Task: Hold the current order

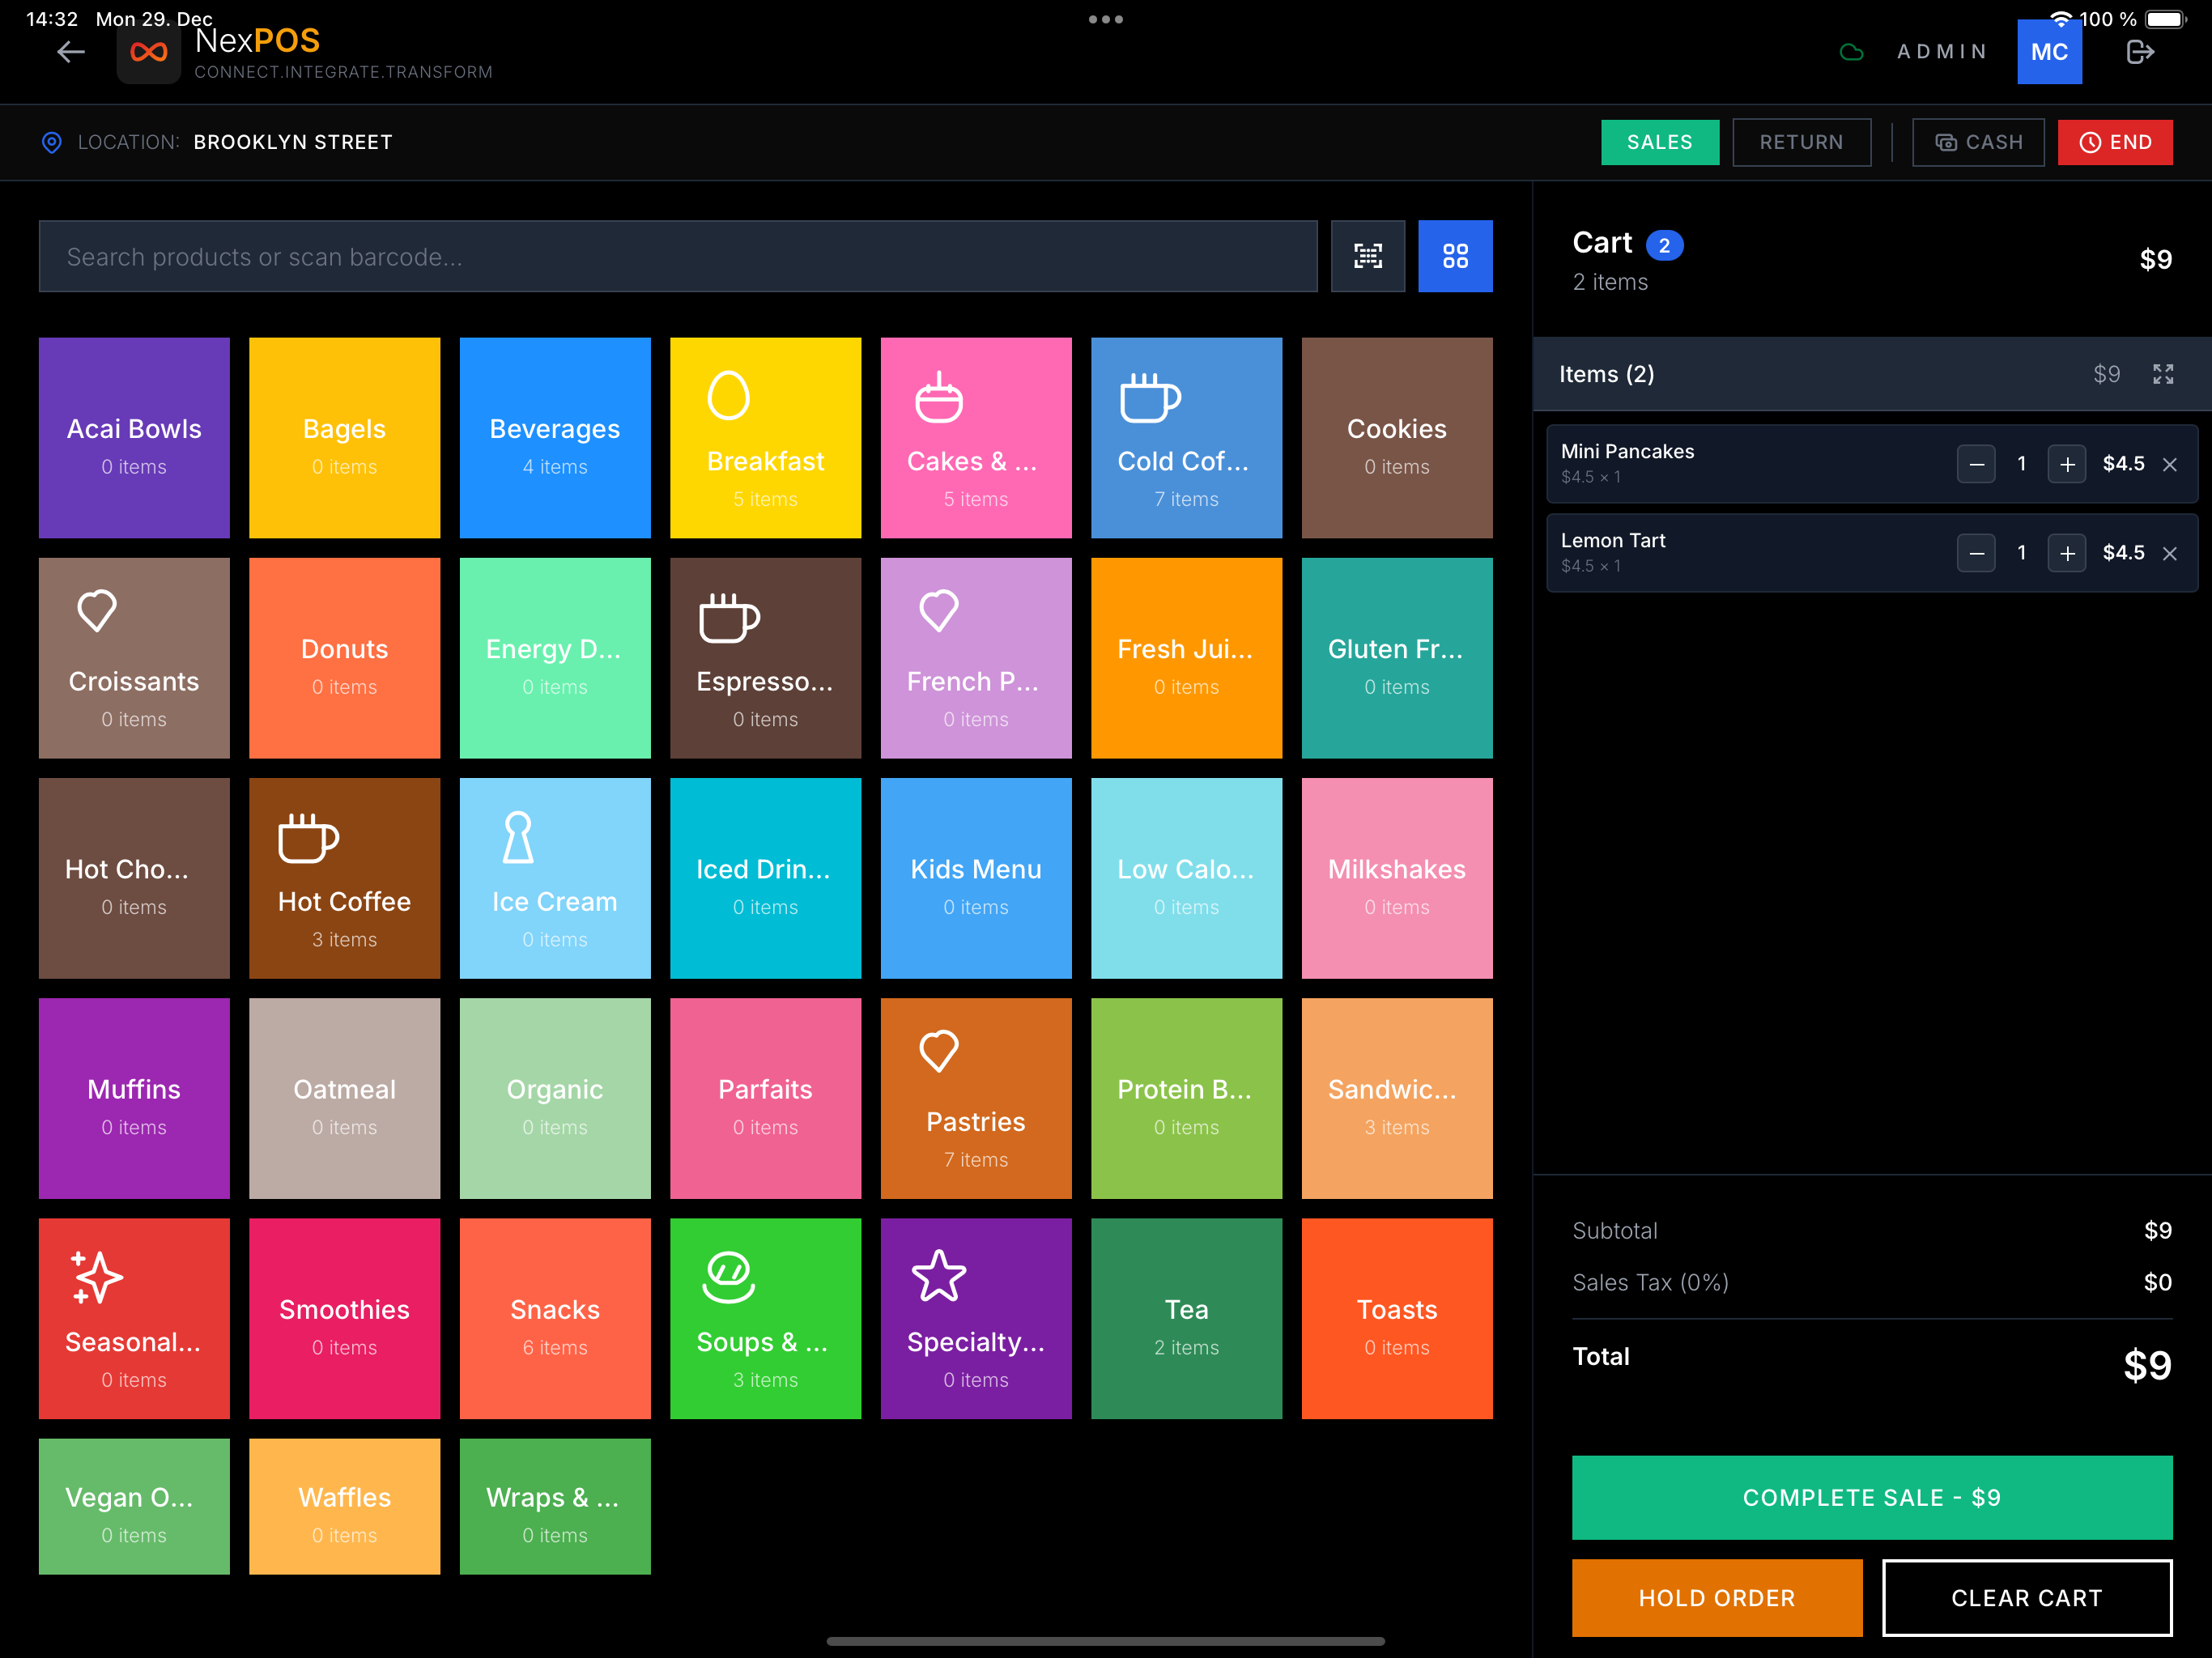Action: (1716, 1597)
